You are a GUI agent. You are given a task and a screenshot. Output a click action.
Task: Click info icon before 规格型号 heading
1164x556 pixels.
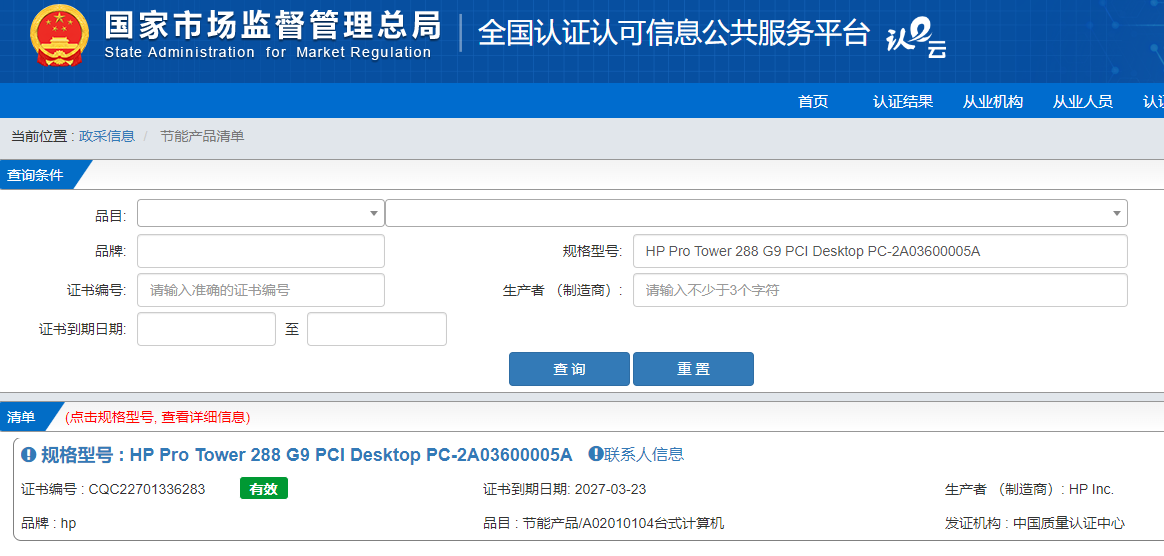pos(28,454)
